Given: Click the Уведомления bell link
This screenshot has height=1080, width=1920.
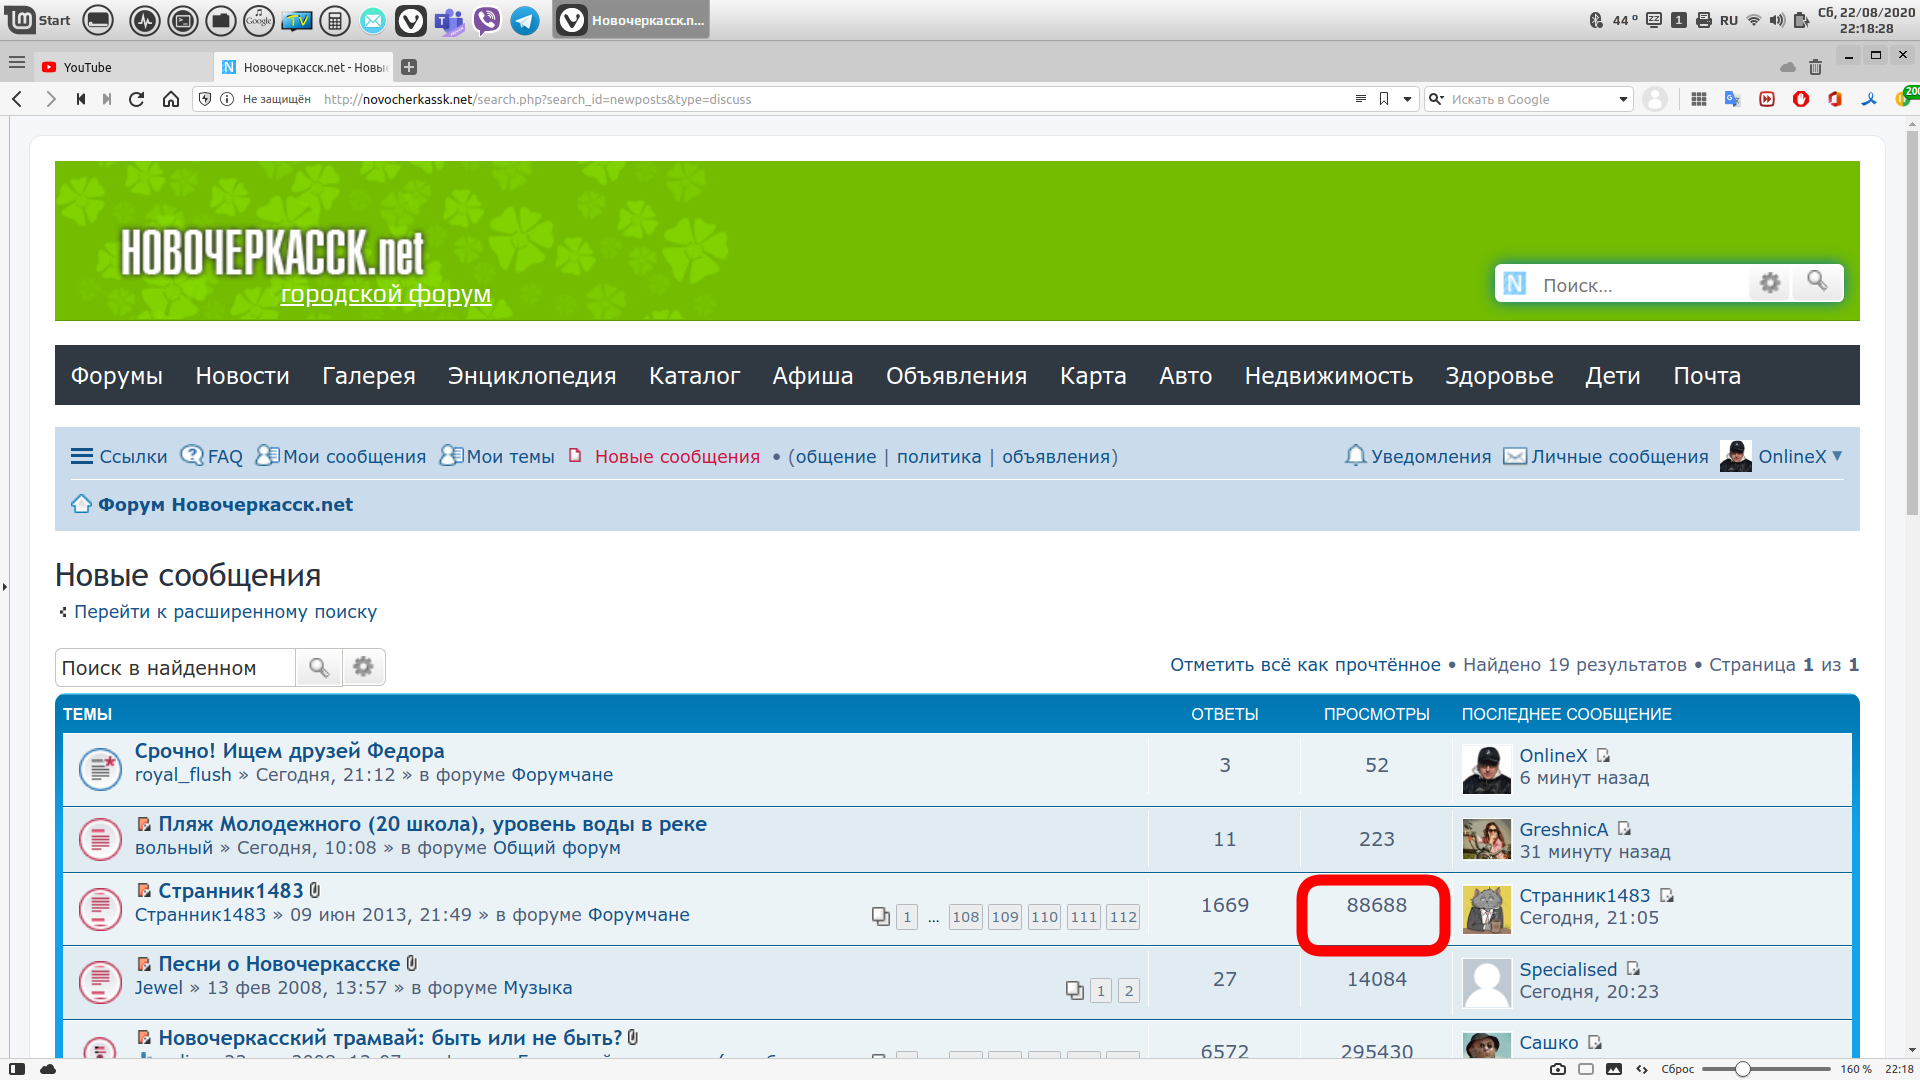Looking at the screenshot, I should click(1418, 456).
